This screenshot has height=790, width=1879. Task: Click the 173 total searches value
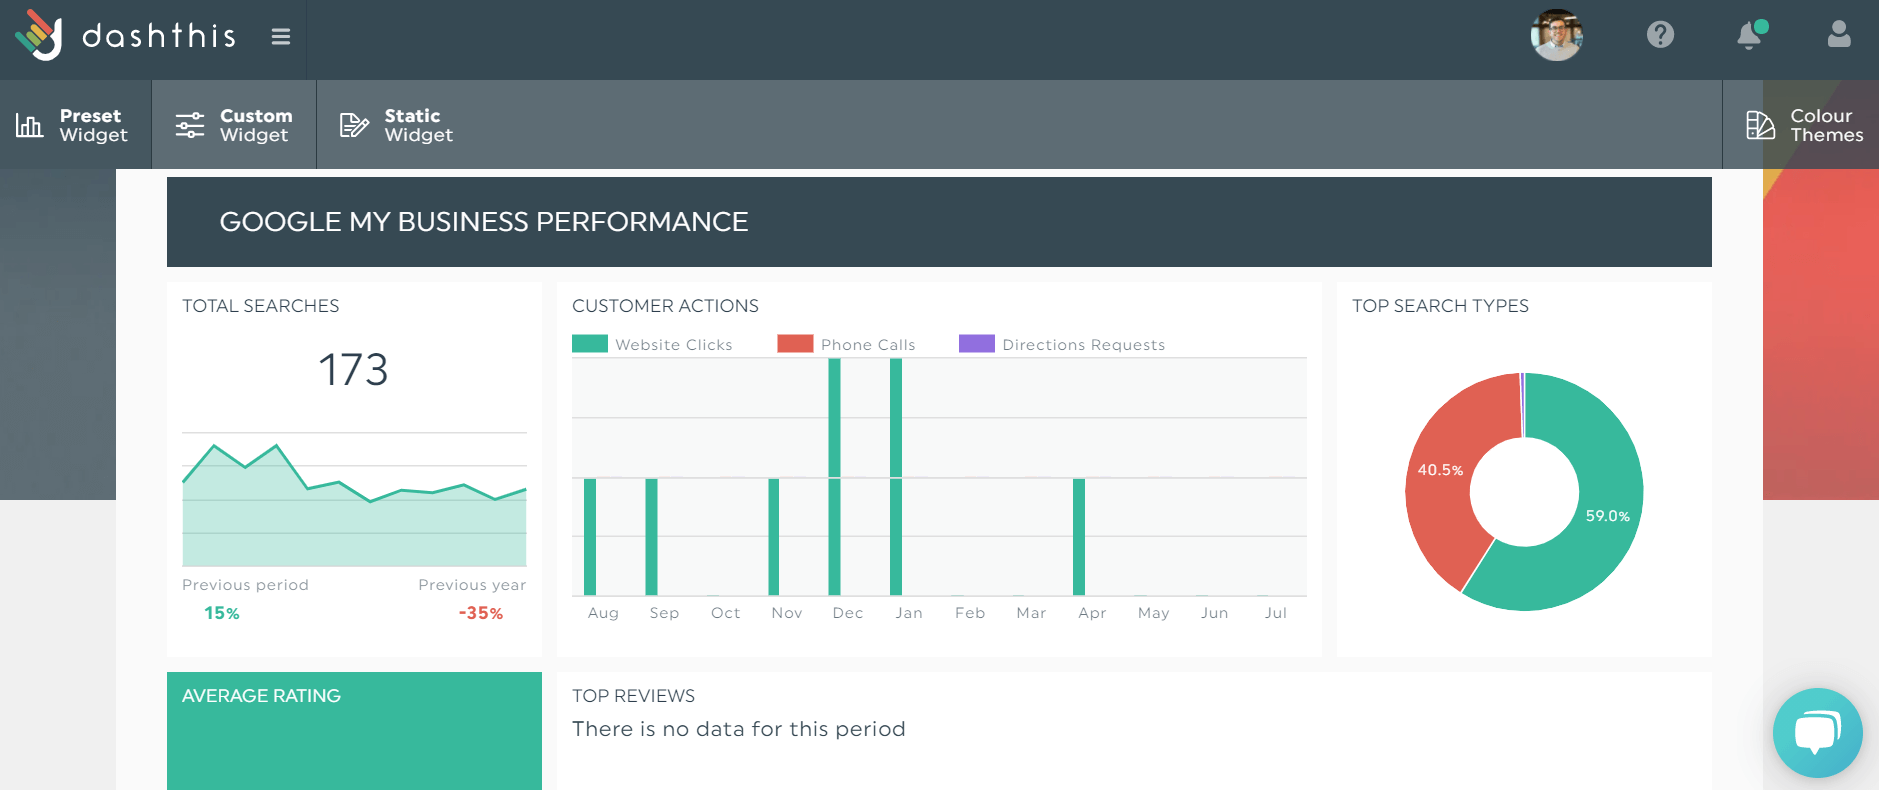pos(353,370)
